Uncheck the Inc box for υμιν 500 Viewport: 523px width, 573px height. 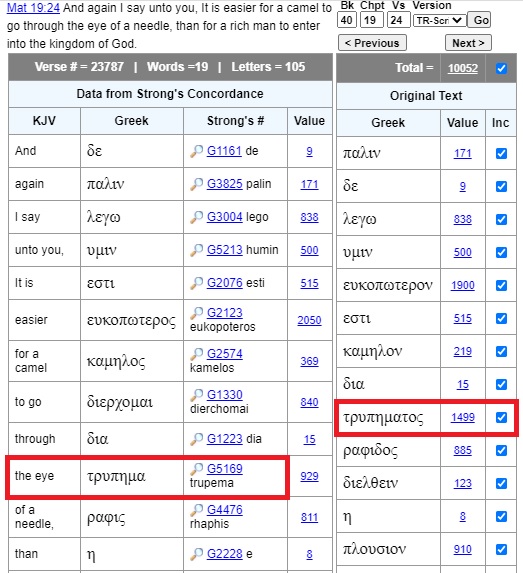point(501,252)
